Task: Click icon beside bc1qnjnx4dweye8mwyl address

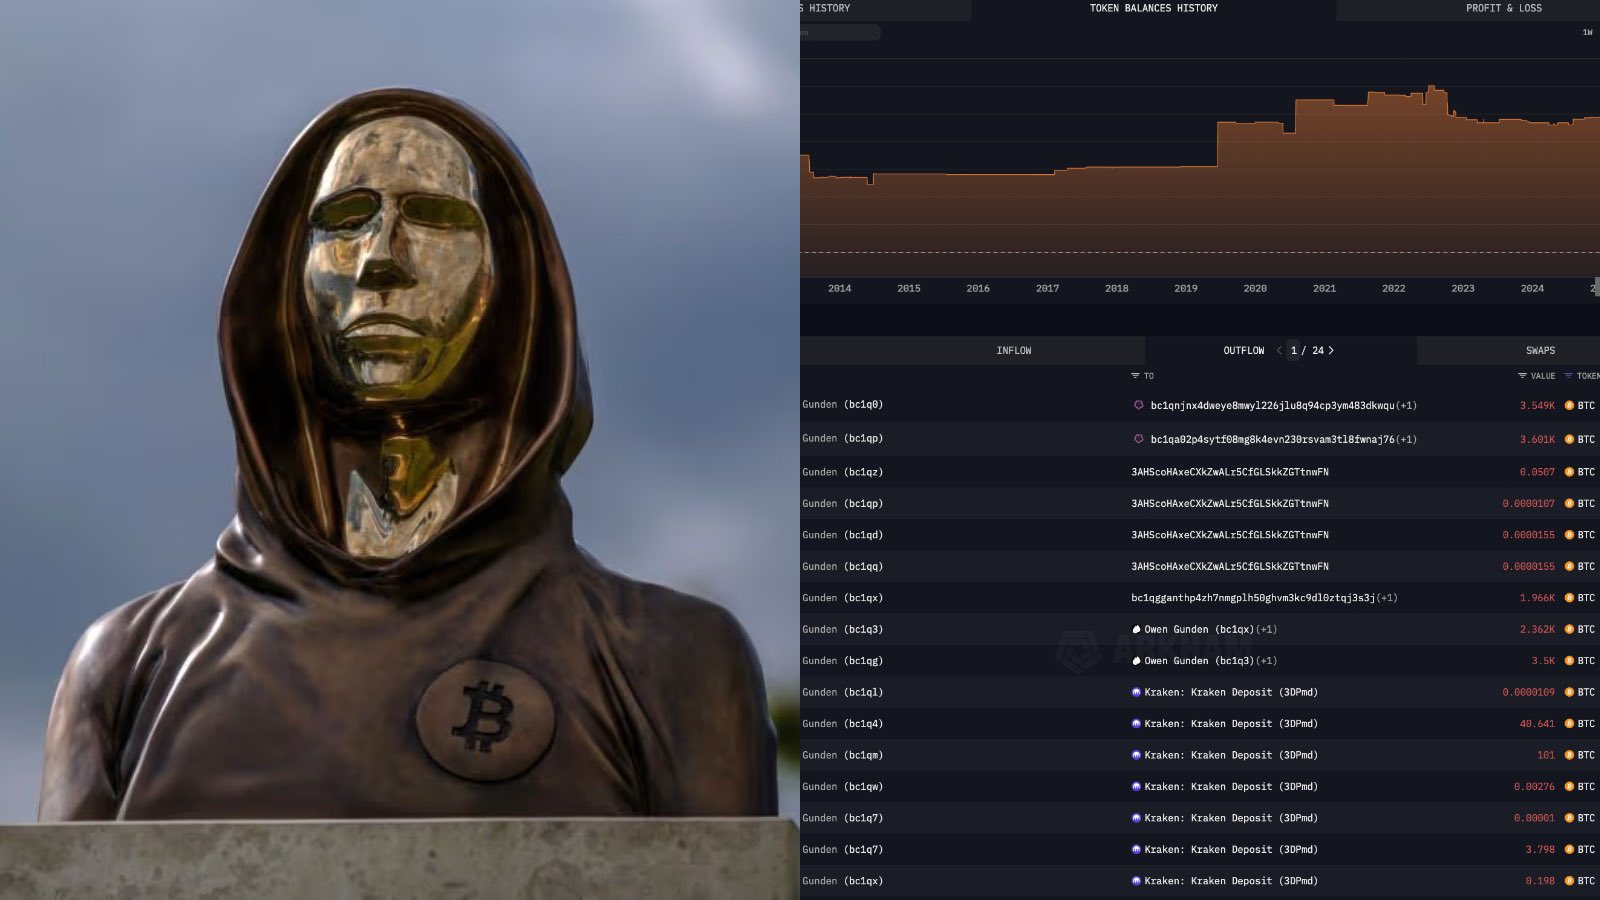Action: pyautogui.click(x=1138, y=406)
